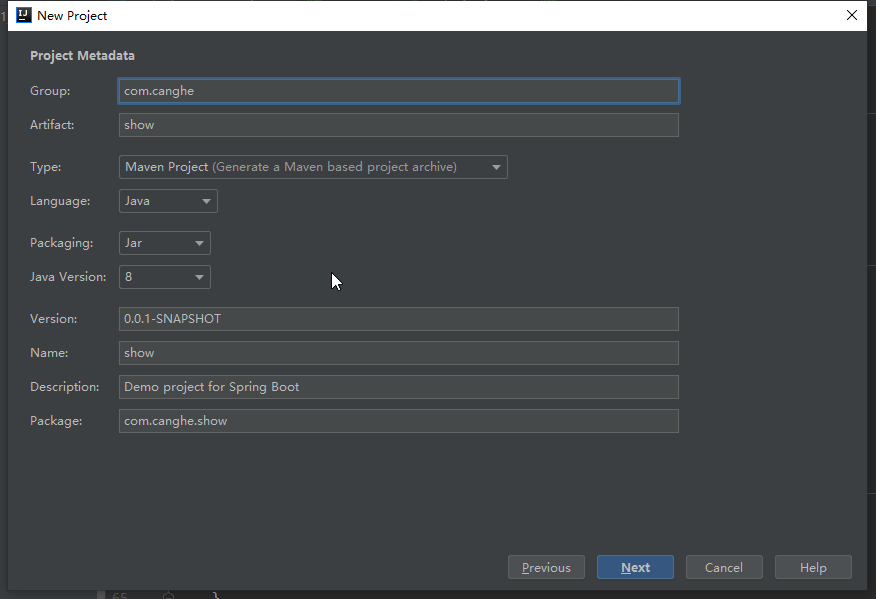Cancel the new project wizard

pyautogui.click(x=724, y=567)
